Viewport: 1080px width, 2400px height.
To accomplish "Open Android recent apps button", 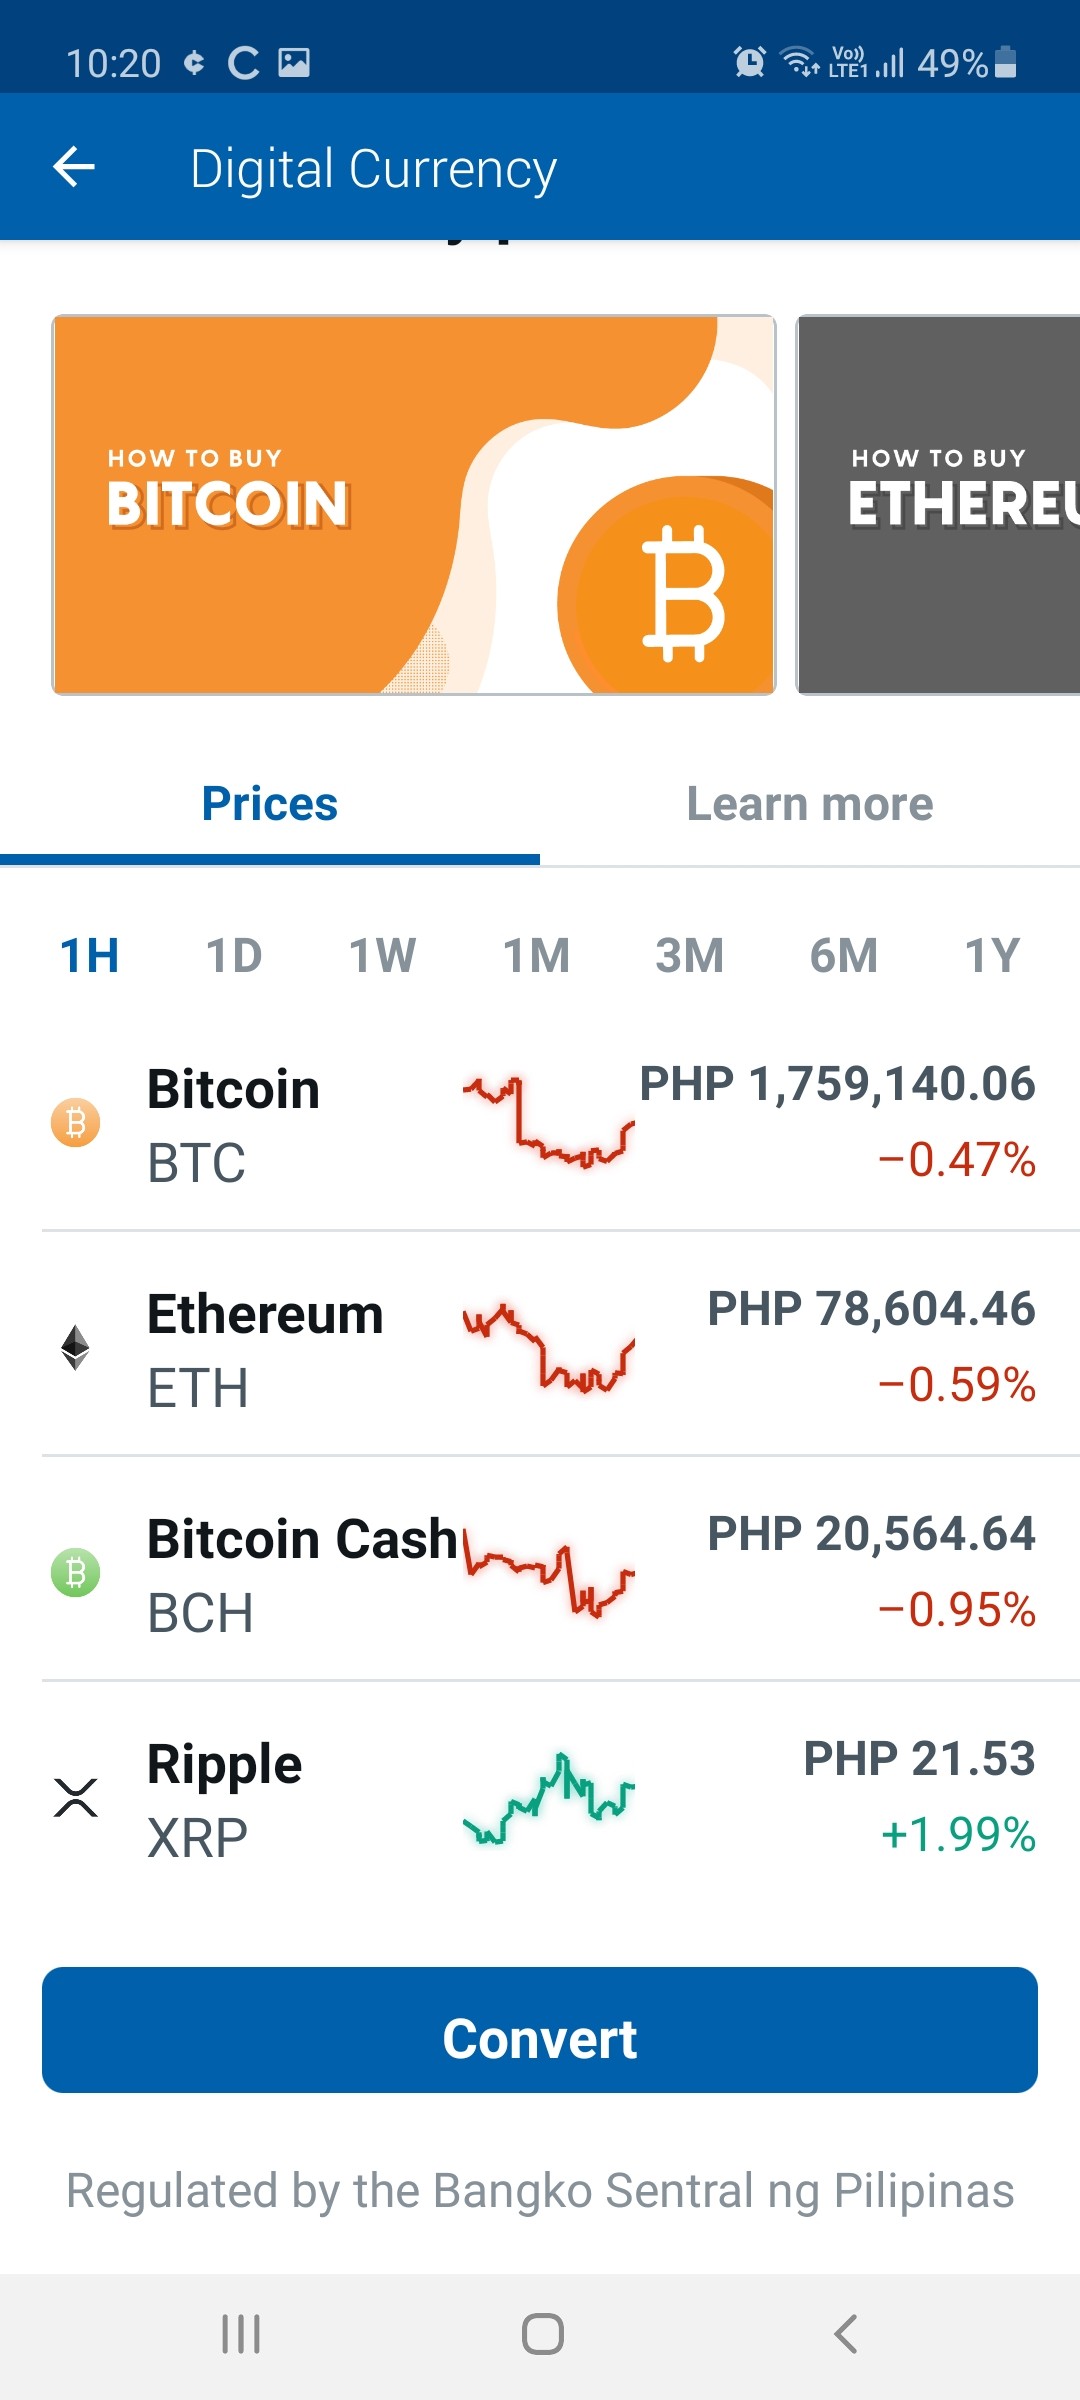I will tap(241, 2334).
